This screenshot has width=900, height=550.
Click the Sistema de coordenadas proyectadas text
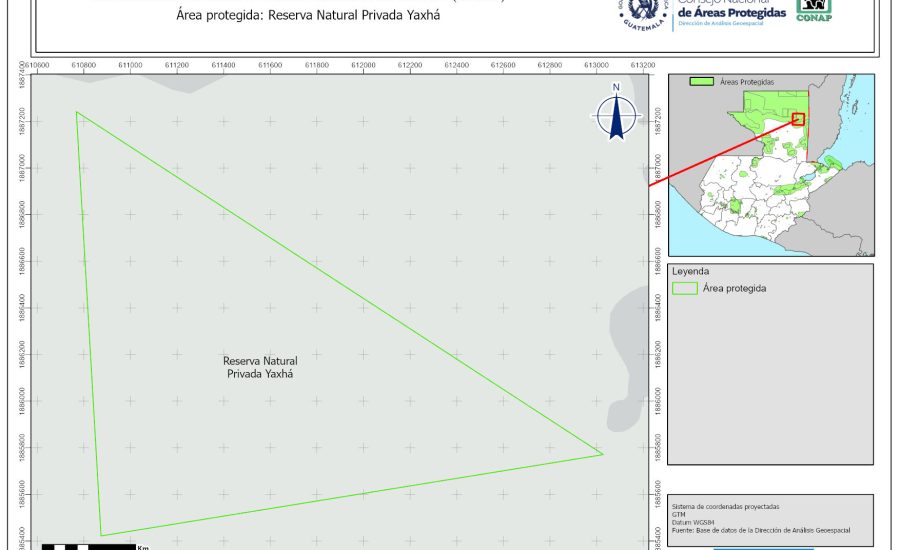725,505
